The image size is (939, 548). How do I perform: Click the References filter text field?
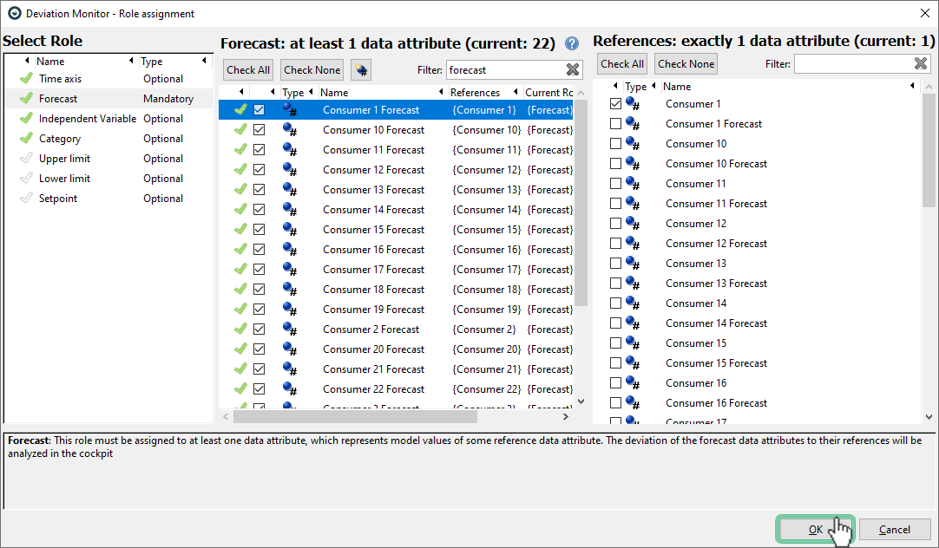pyautogui.click(x=853, y=63)
